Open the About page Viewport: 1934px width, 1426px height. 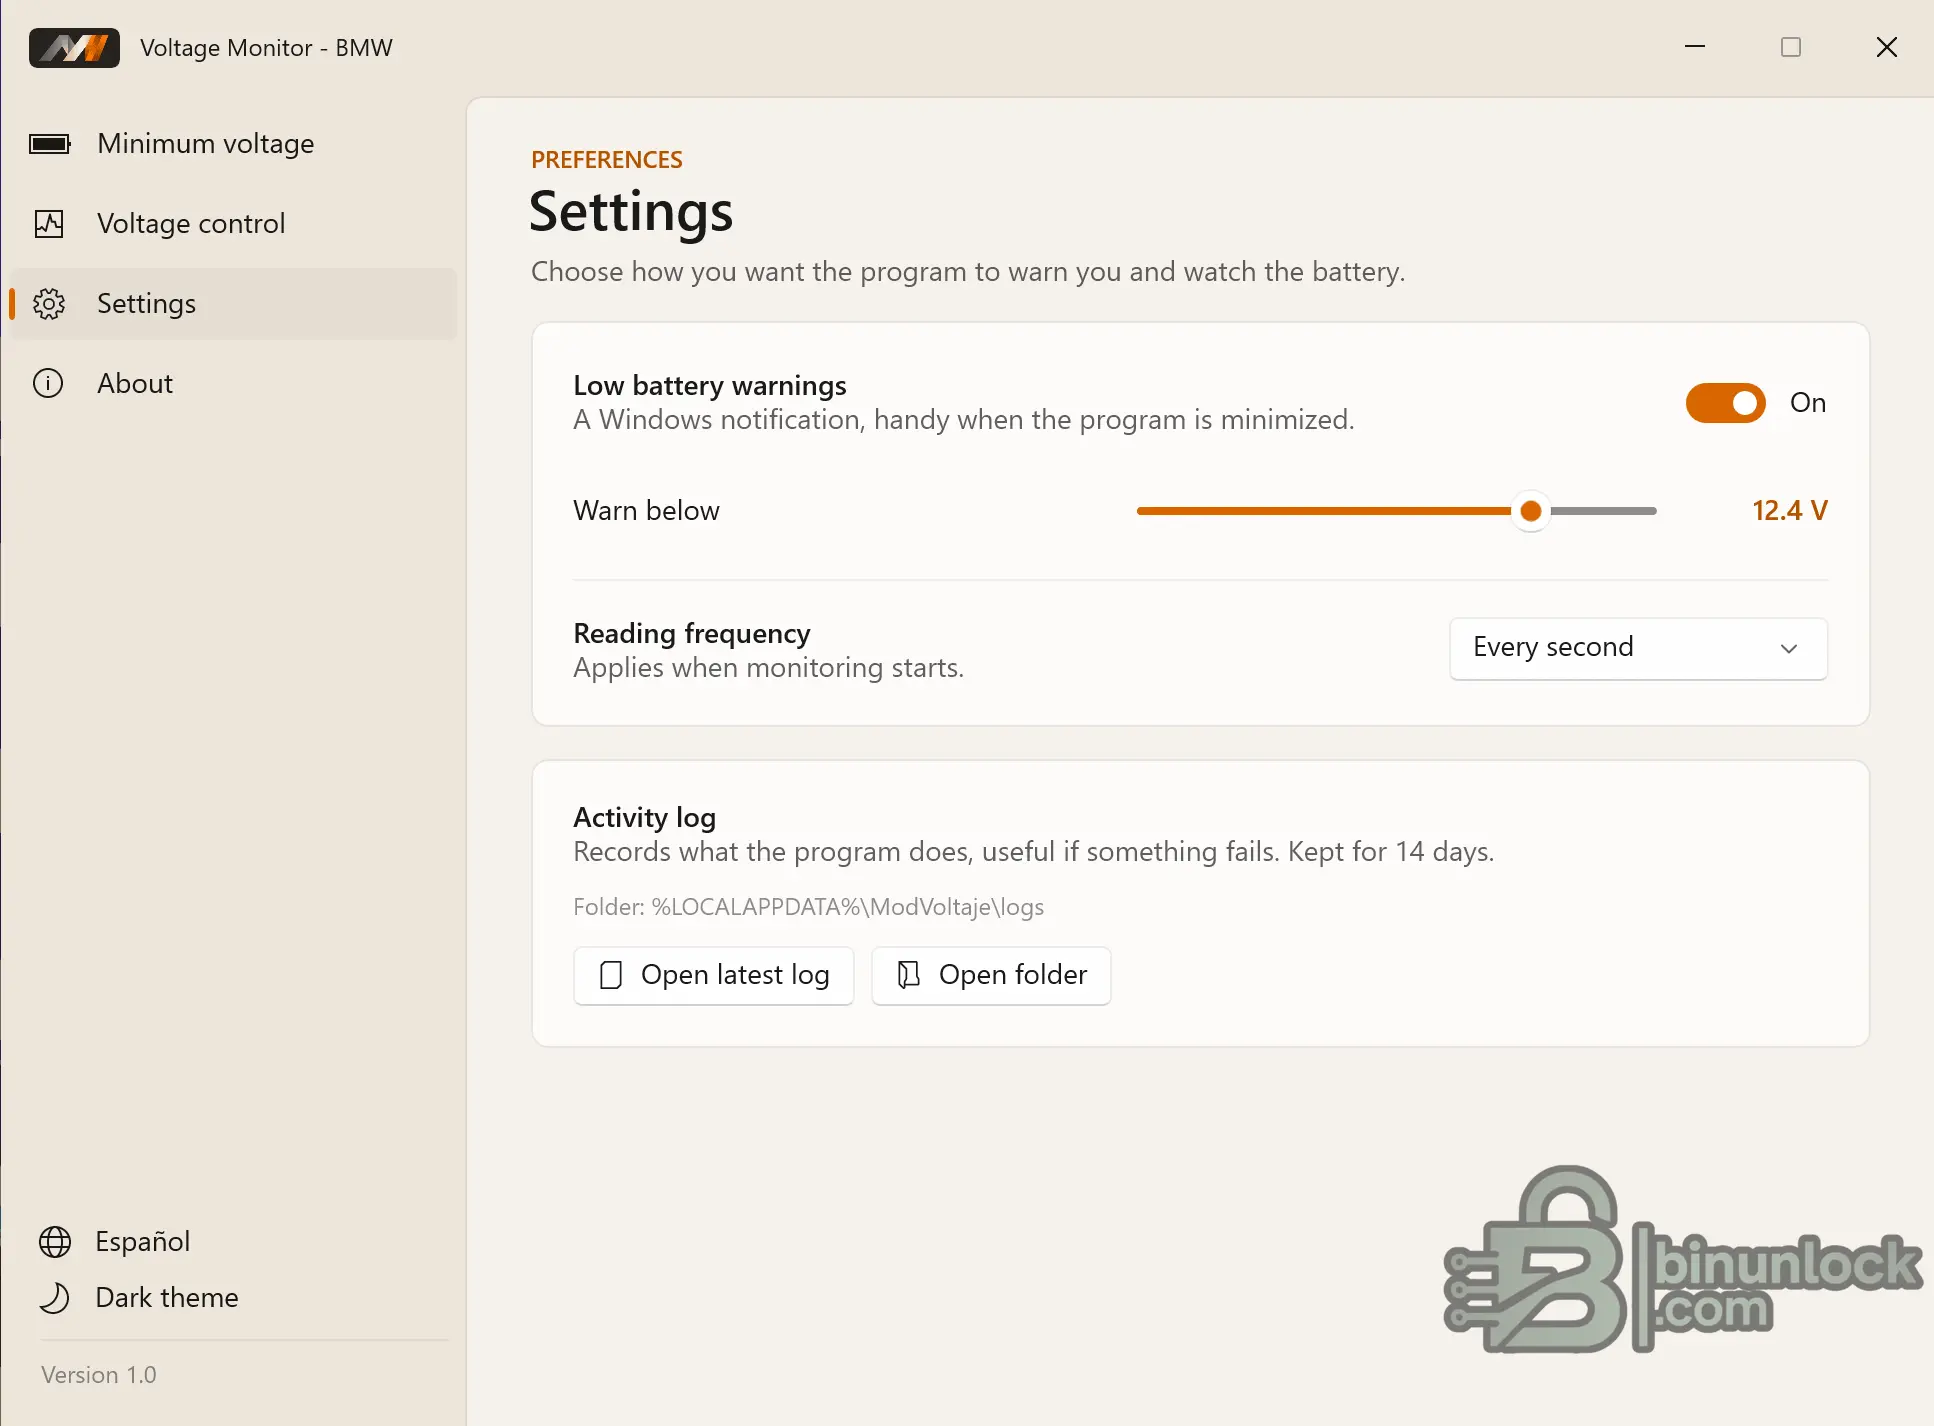232,383
